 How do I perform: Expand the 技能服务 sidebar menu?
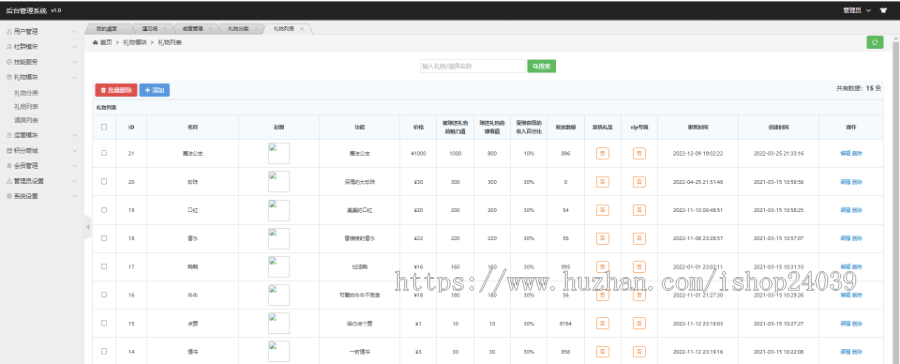pyautogui.click(x=41, y=61)
